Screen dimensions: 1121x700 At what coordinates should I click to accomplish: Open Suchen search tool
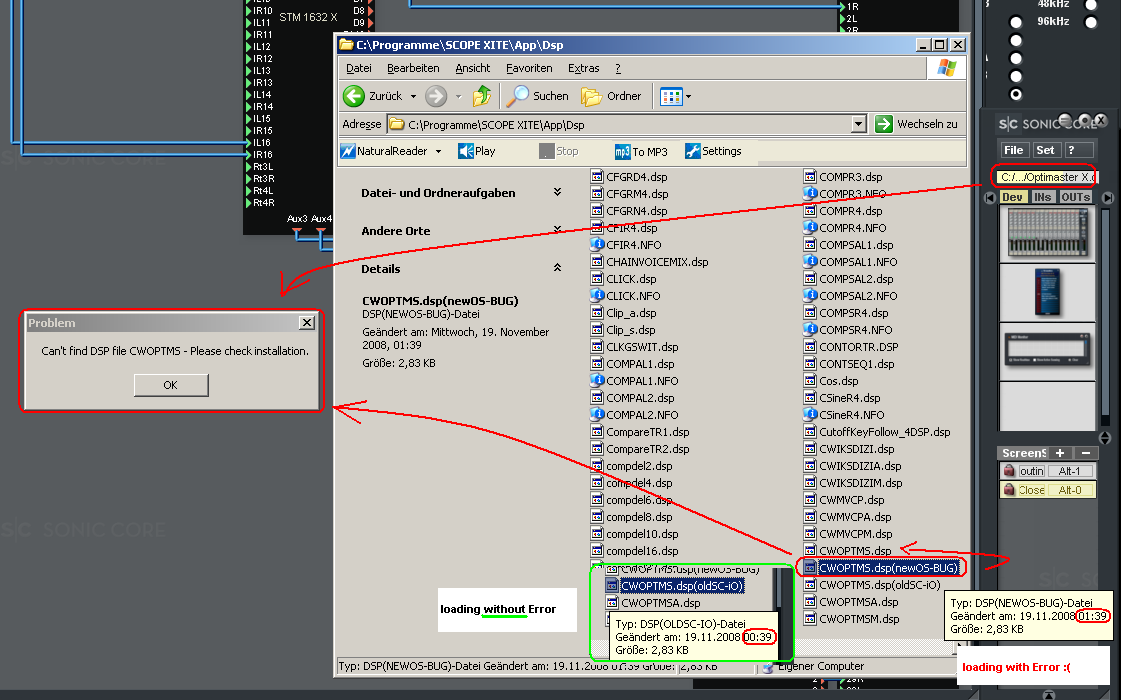(538, 96)
